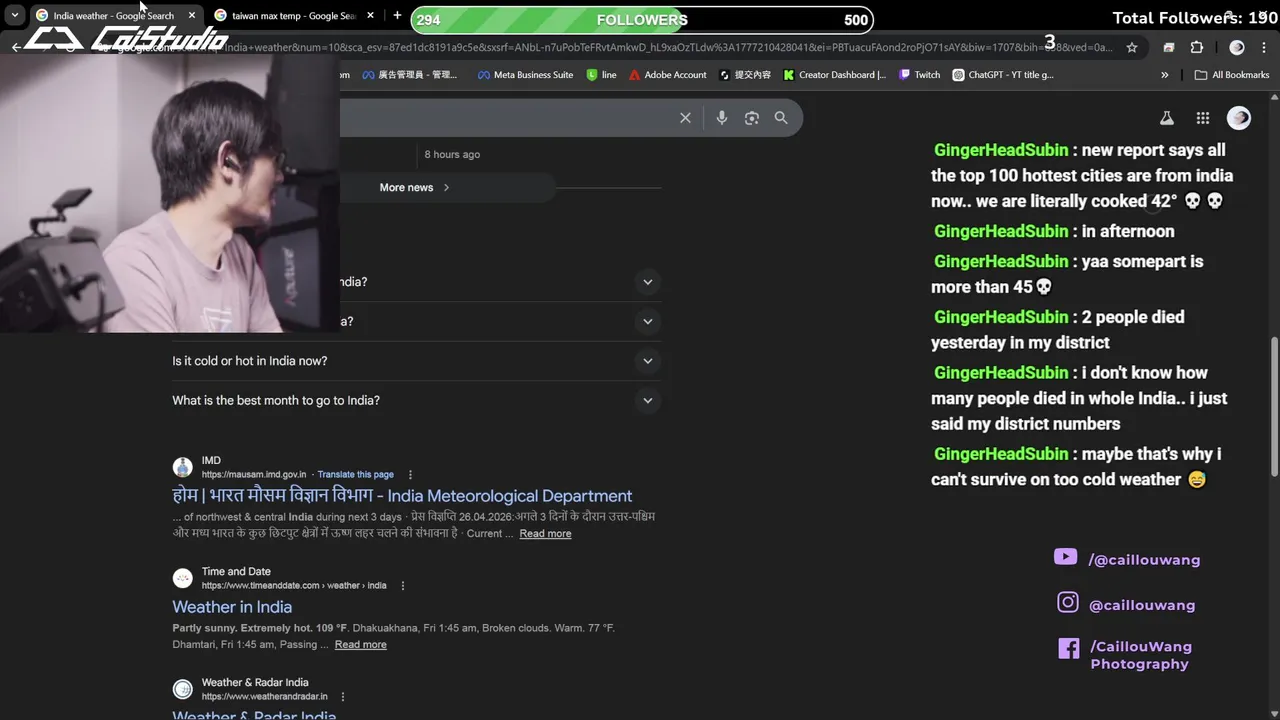This screenshot has width=1280, height=720.
Task: Click the YouTube icon in the overlay
Action: 1066,557
